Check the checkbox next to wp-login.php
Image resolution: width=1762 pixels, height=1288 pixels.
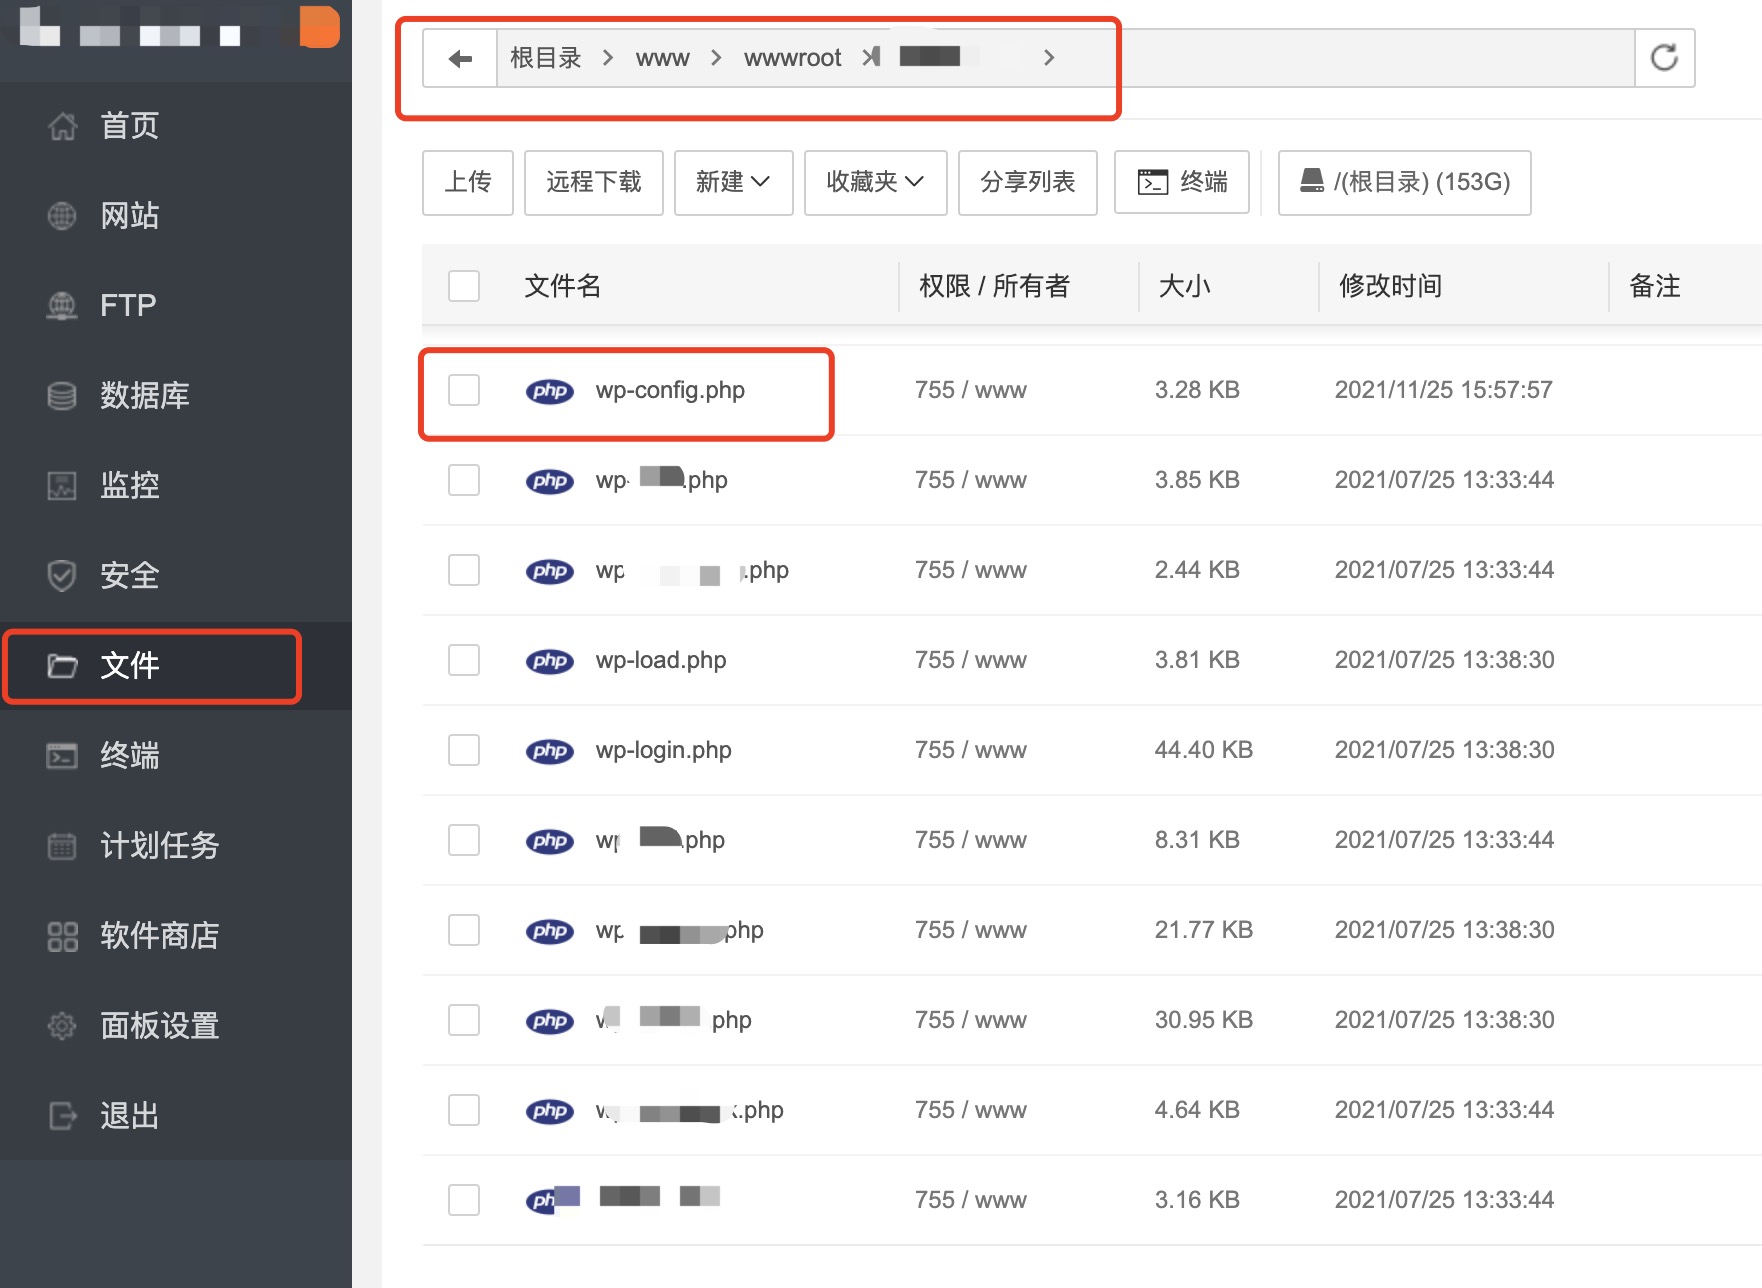point(463,750)
